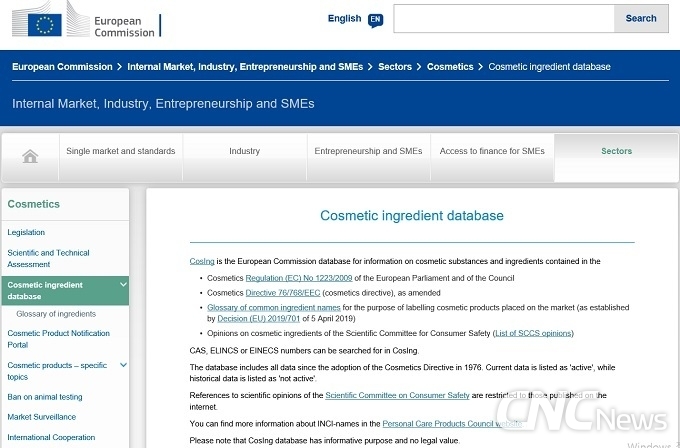Expand Cosmetic products specific topics chevron
680x448 pixels.
tap(123, 365)
